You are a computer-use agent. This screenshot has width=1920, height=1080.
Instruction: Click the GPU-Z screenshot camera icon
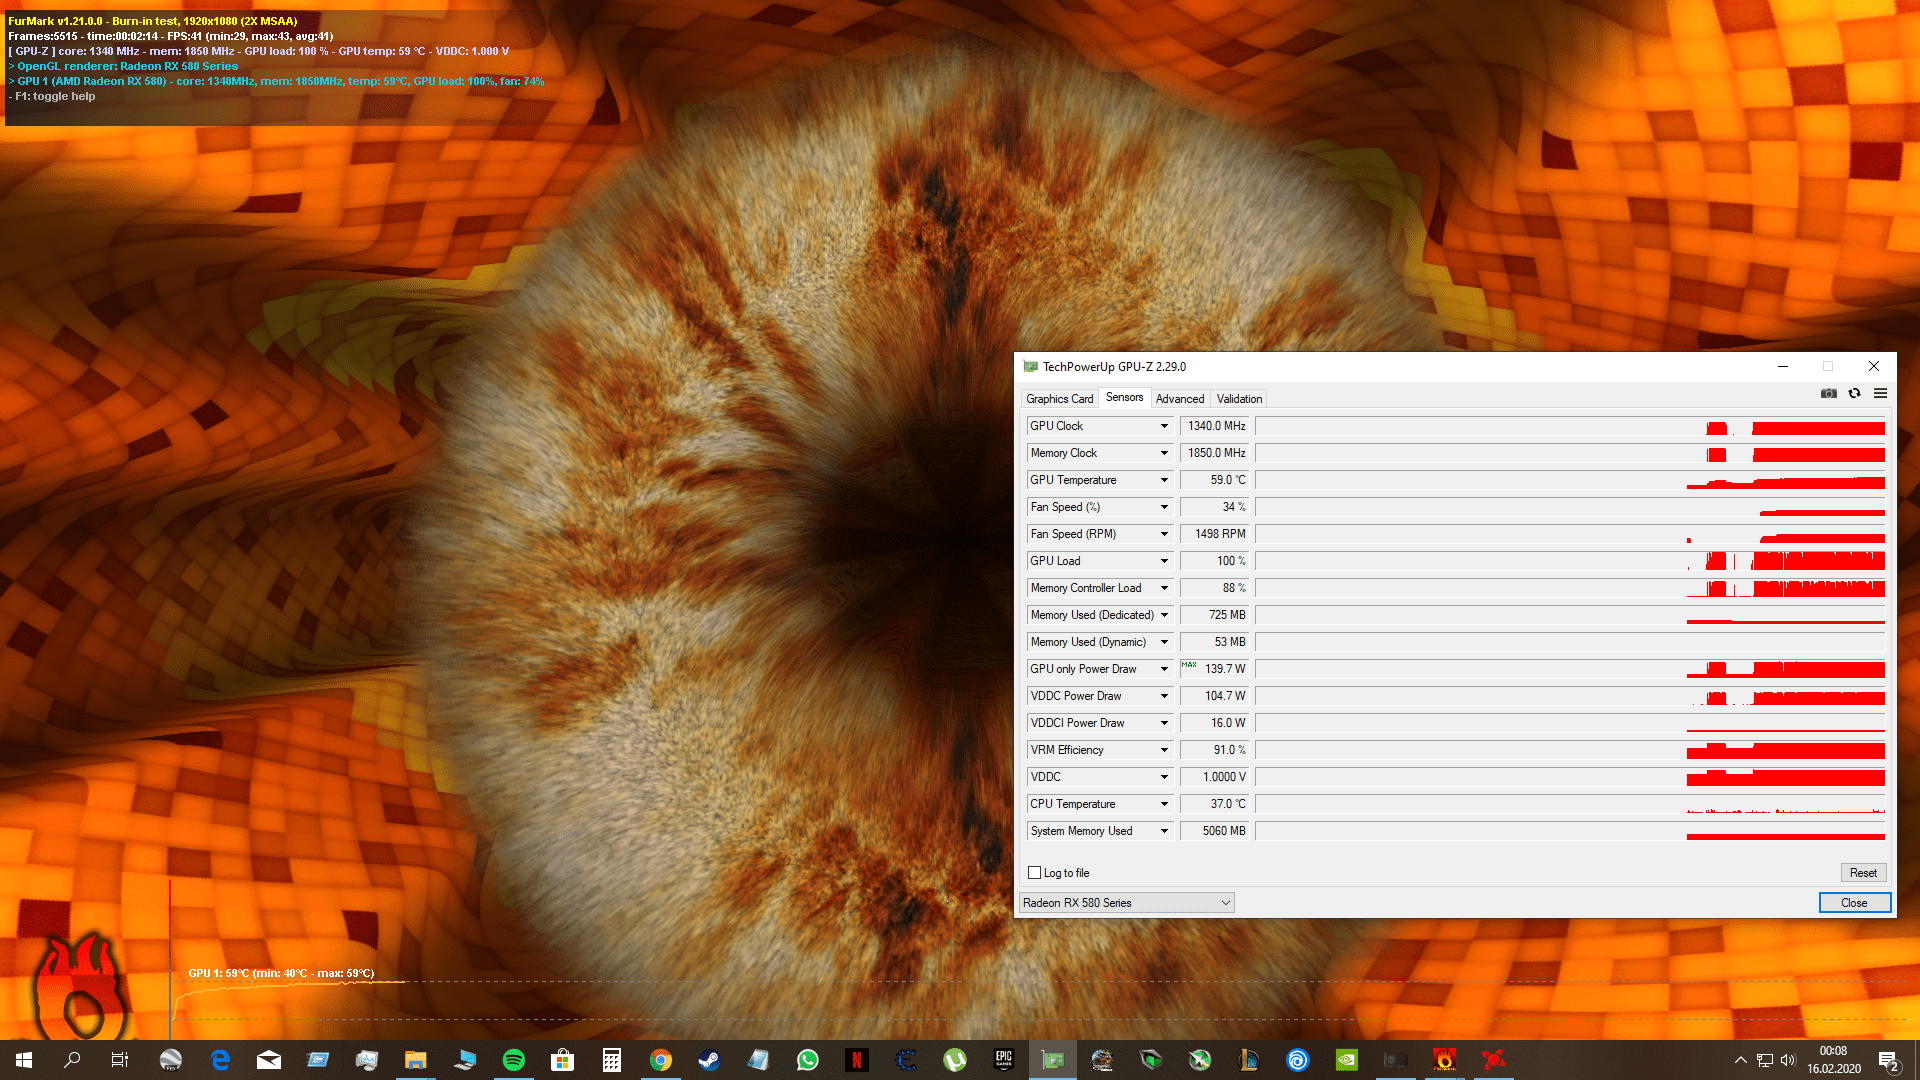(x=1829, y=394)
